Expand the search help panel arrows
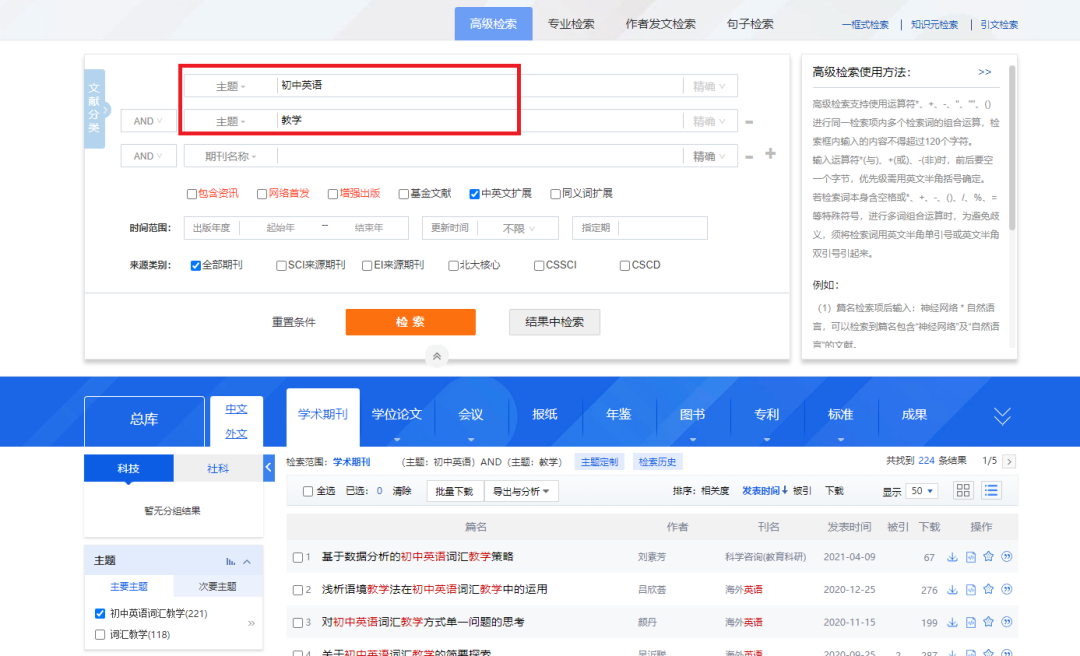The width and height of the screenshot is (1080, 656). [984, 72]
